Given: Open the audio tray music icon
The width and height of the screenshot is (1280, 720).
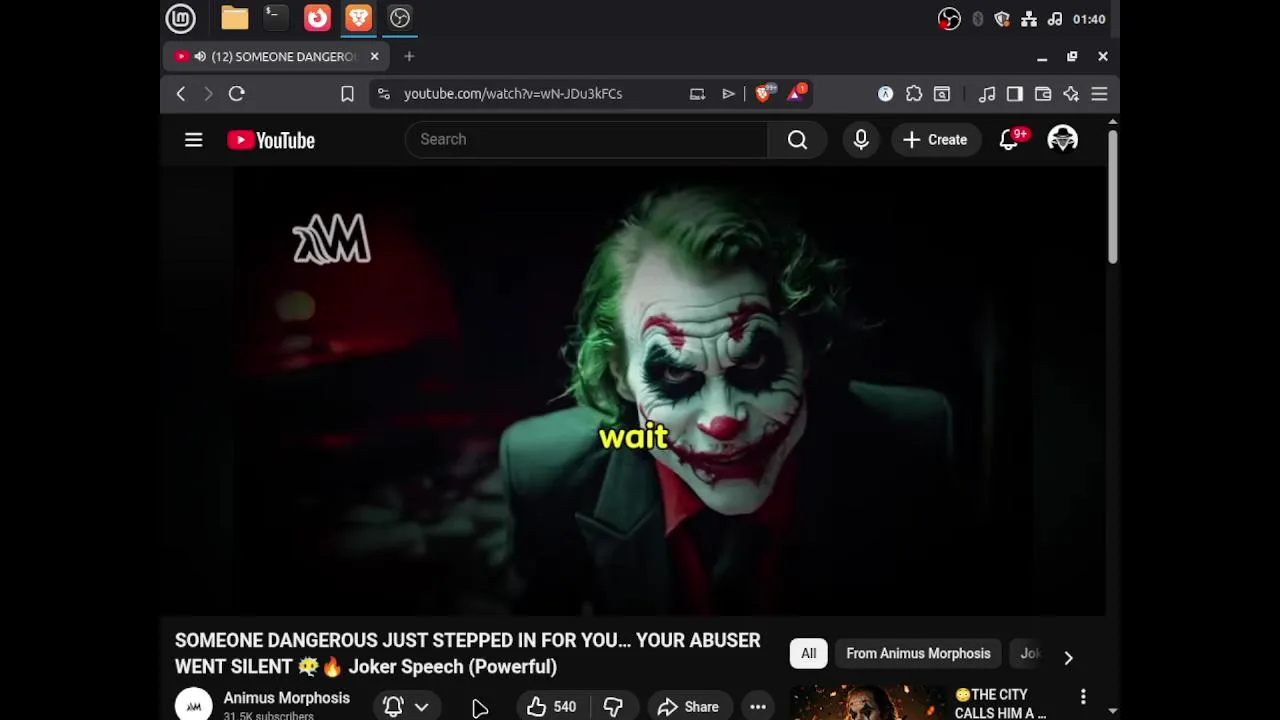Looking at the screenshot, I should click(x=1055, y=19).
